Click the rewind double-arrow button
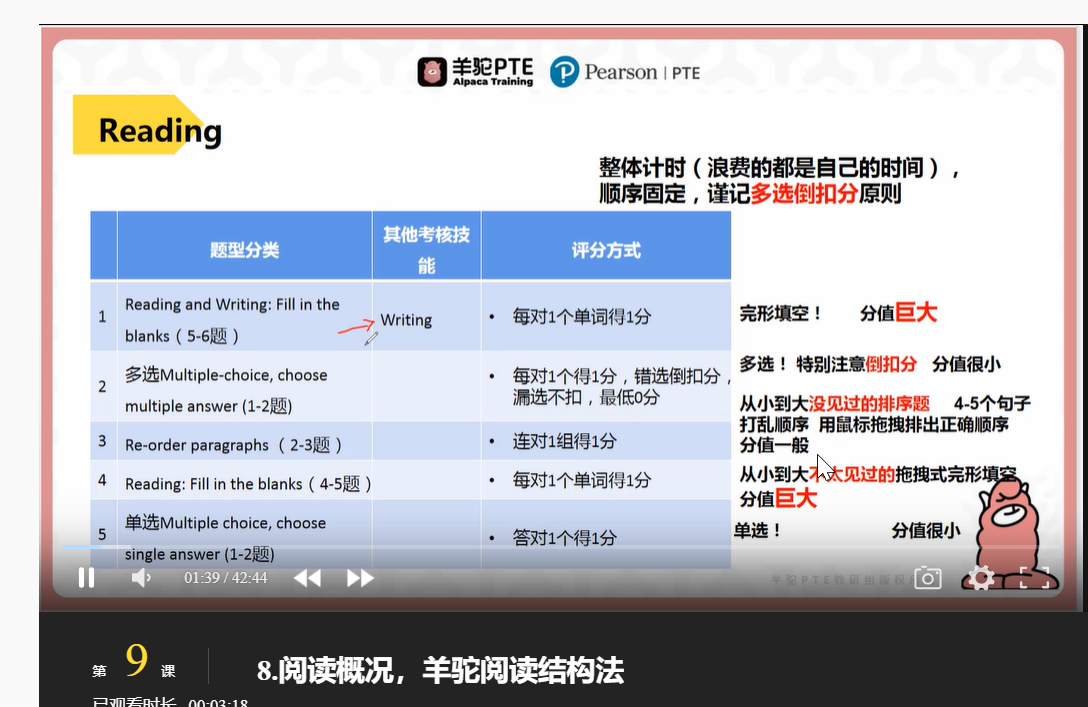The width and height of the screenshot is (1088, 707). click(307, 578)
